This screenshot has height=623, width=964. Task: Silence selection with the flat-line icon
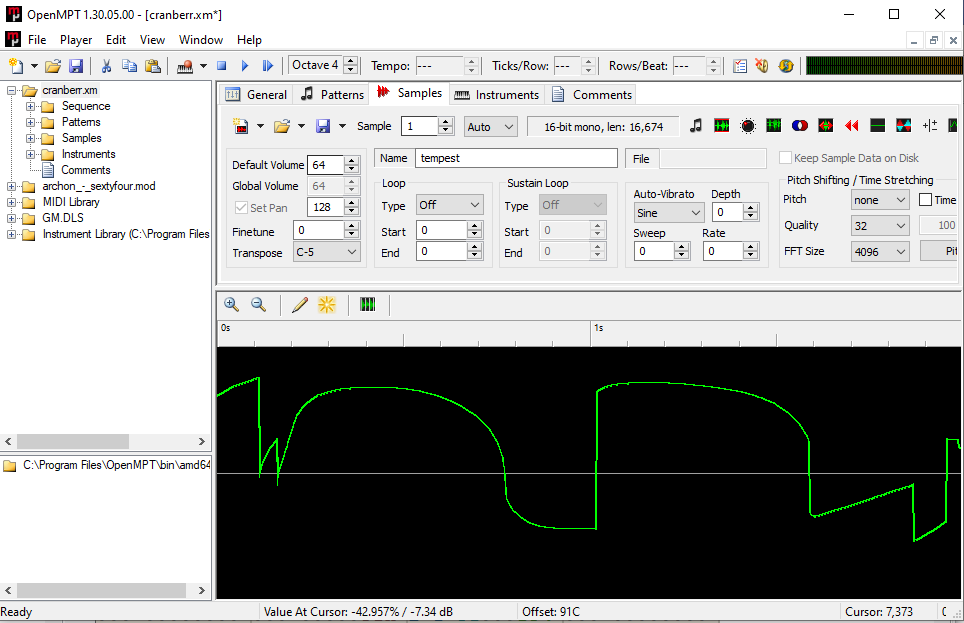[877, 125]
